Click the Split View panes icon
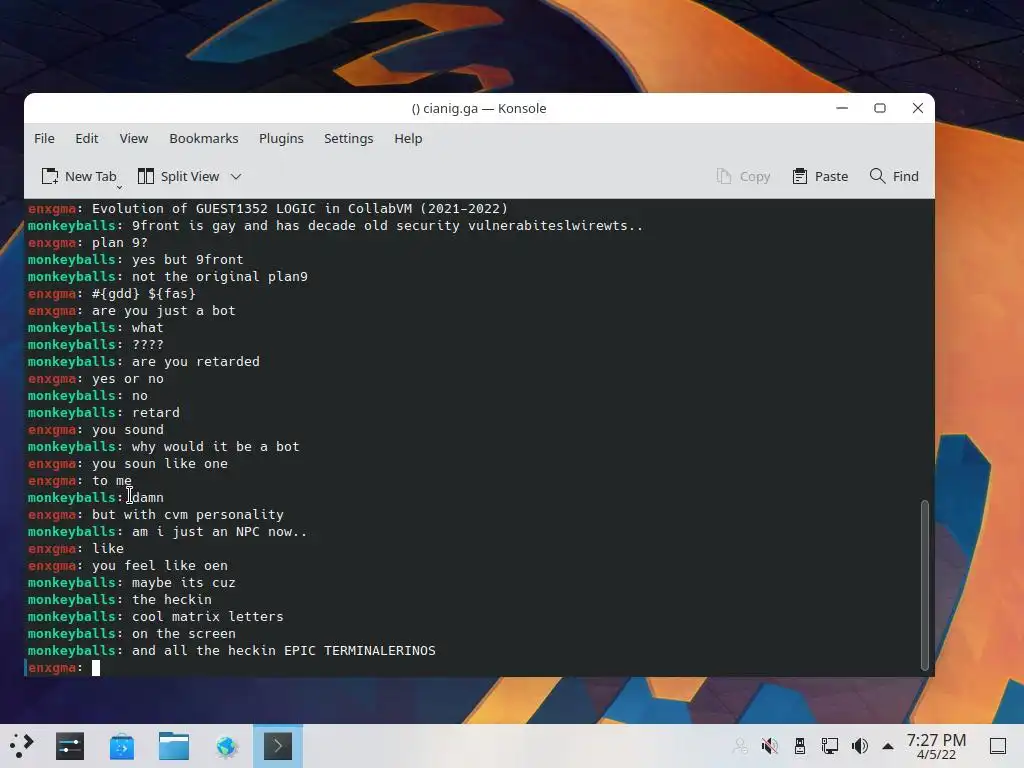Viewport: 1024px width, 768px height. [x=146, y=176]
